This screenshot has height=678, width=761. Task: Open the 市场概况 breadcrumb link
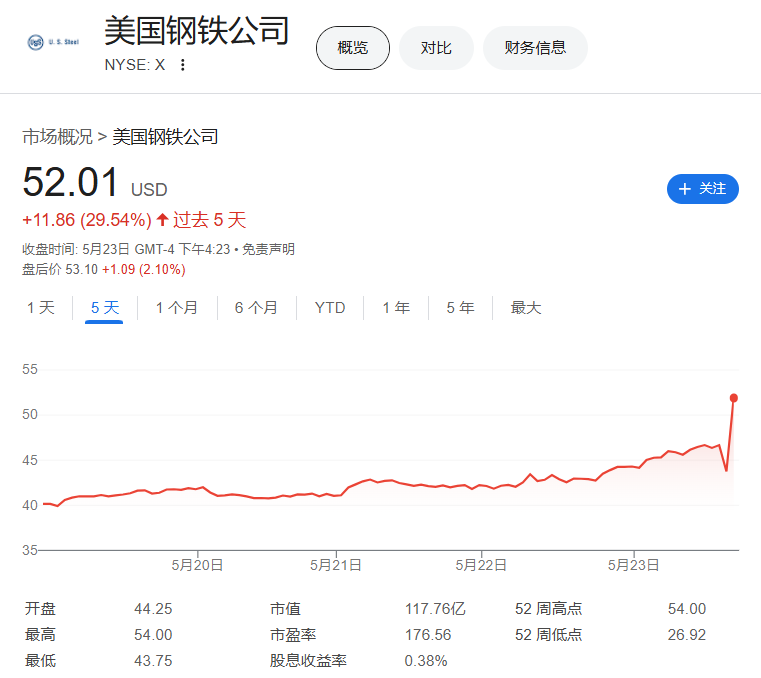point(57,137)
